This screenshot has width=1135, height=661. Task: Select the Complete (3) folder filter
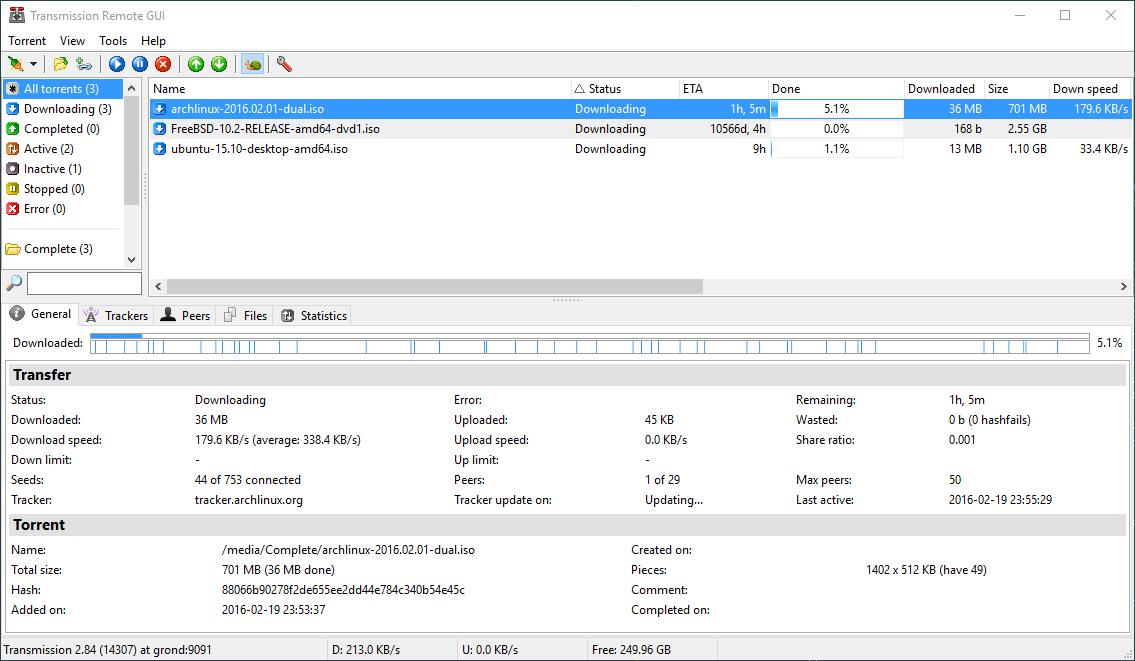[62, 249]
